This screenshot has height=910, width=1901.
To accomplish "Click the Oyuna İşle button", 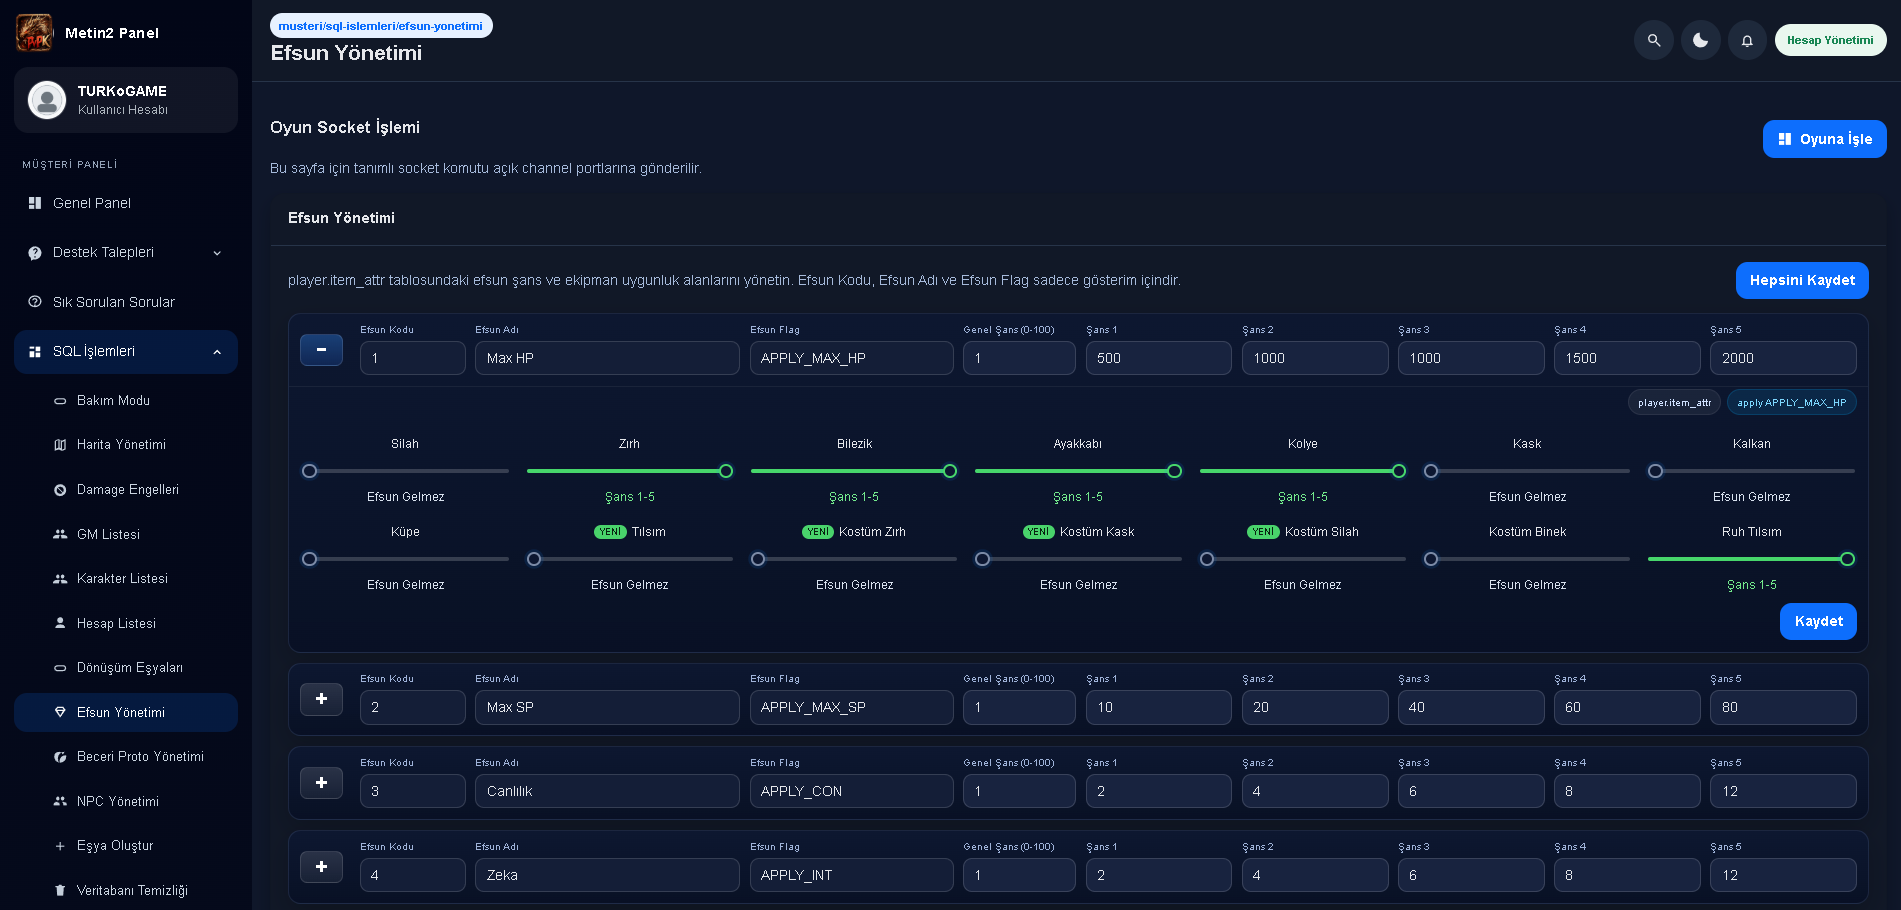I will point(1824,139).
